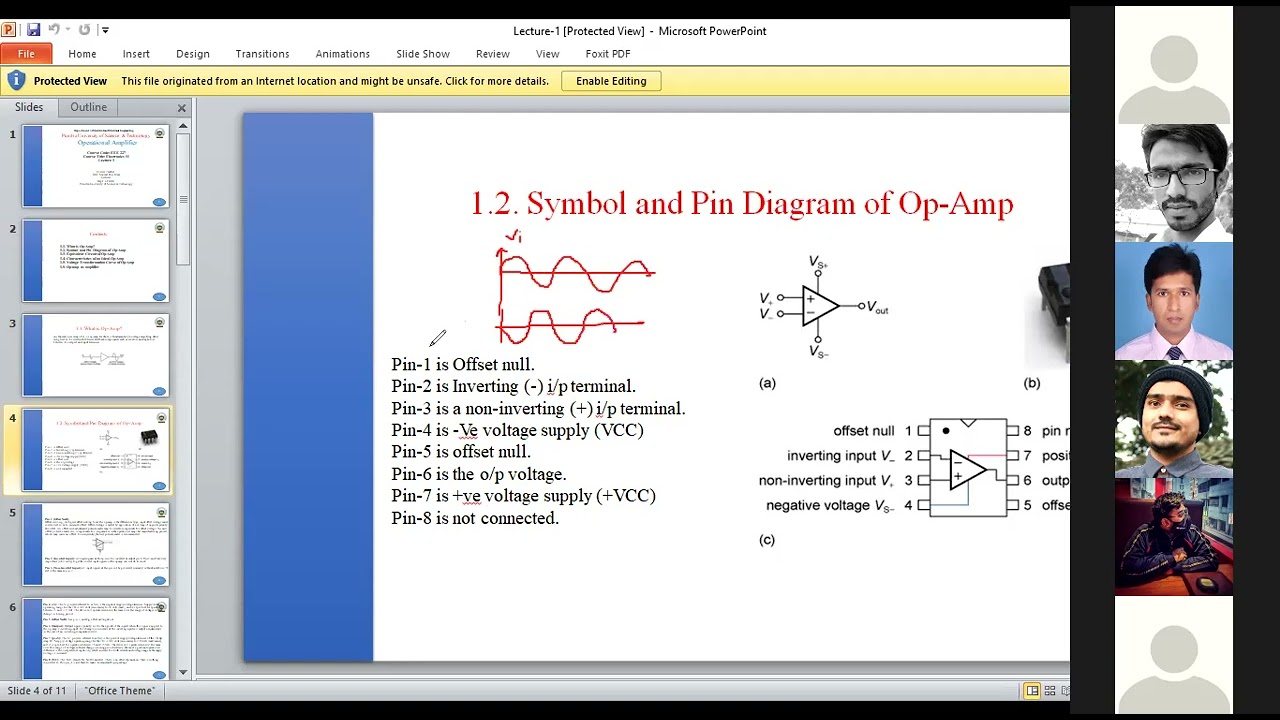Viewport: 1280px width, 720px height.
Task: Open the Slide Show ribbon tab
Action: 423,54
